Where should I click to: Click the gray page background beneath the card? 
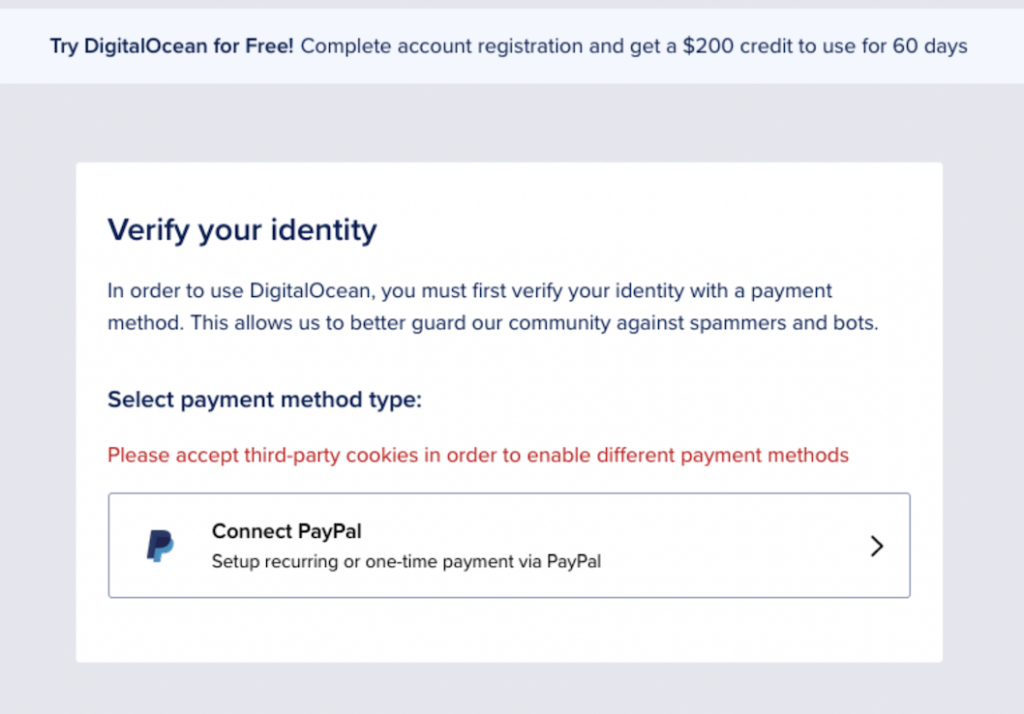tap(509, 689)
